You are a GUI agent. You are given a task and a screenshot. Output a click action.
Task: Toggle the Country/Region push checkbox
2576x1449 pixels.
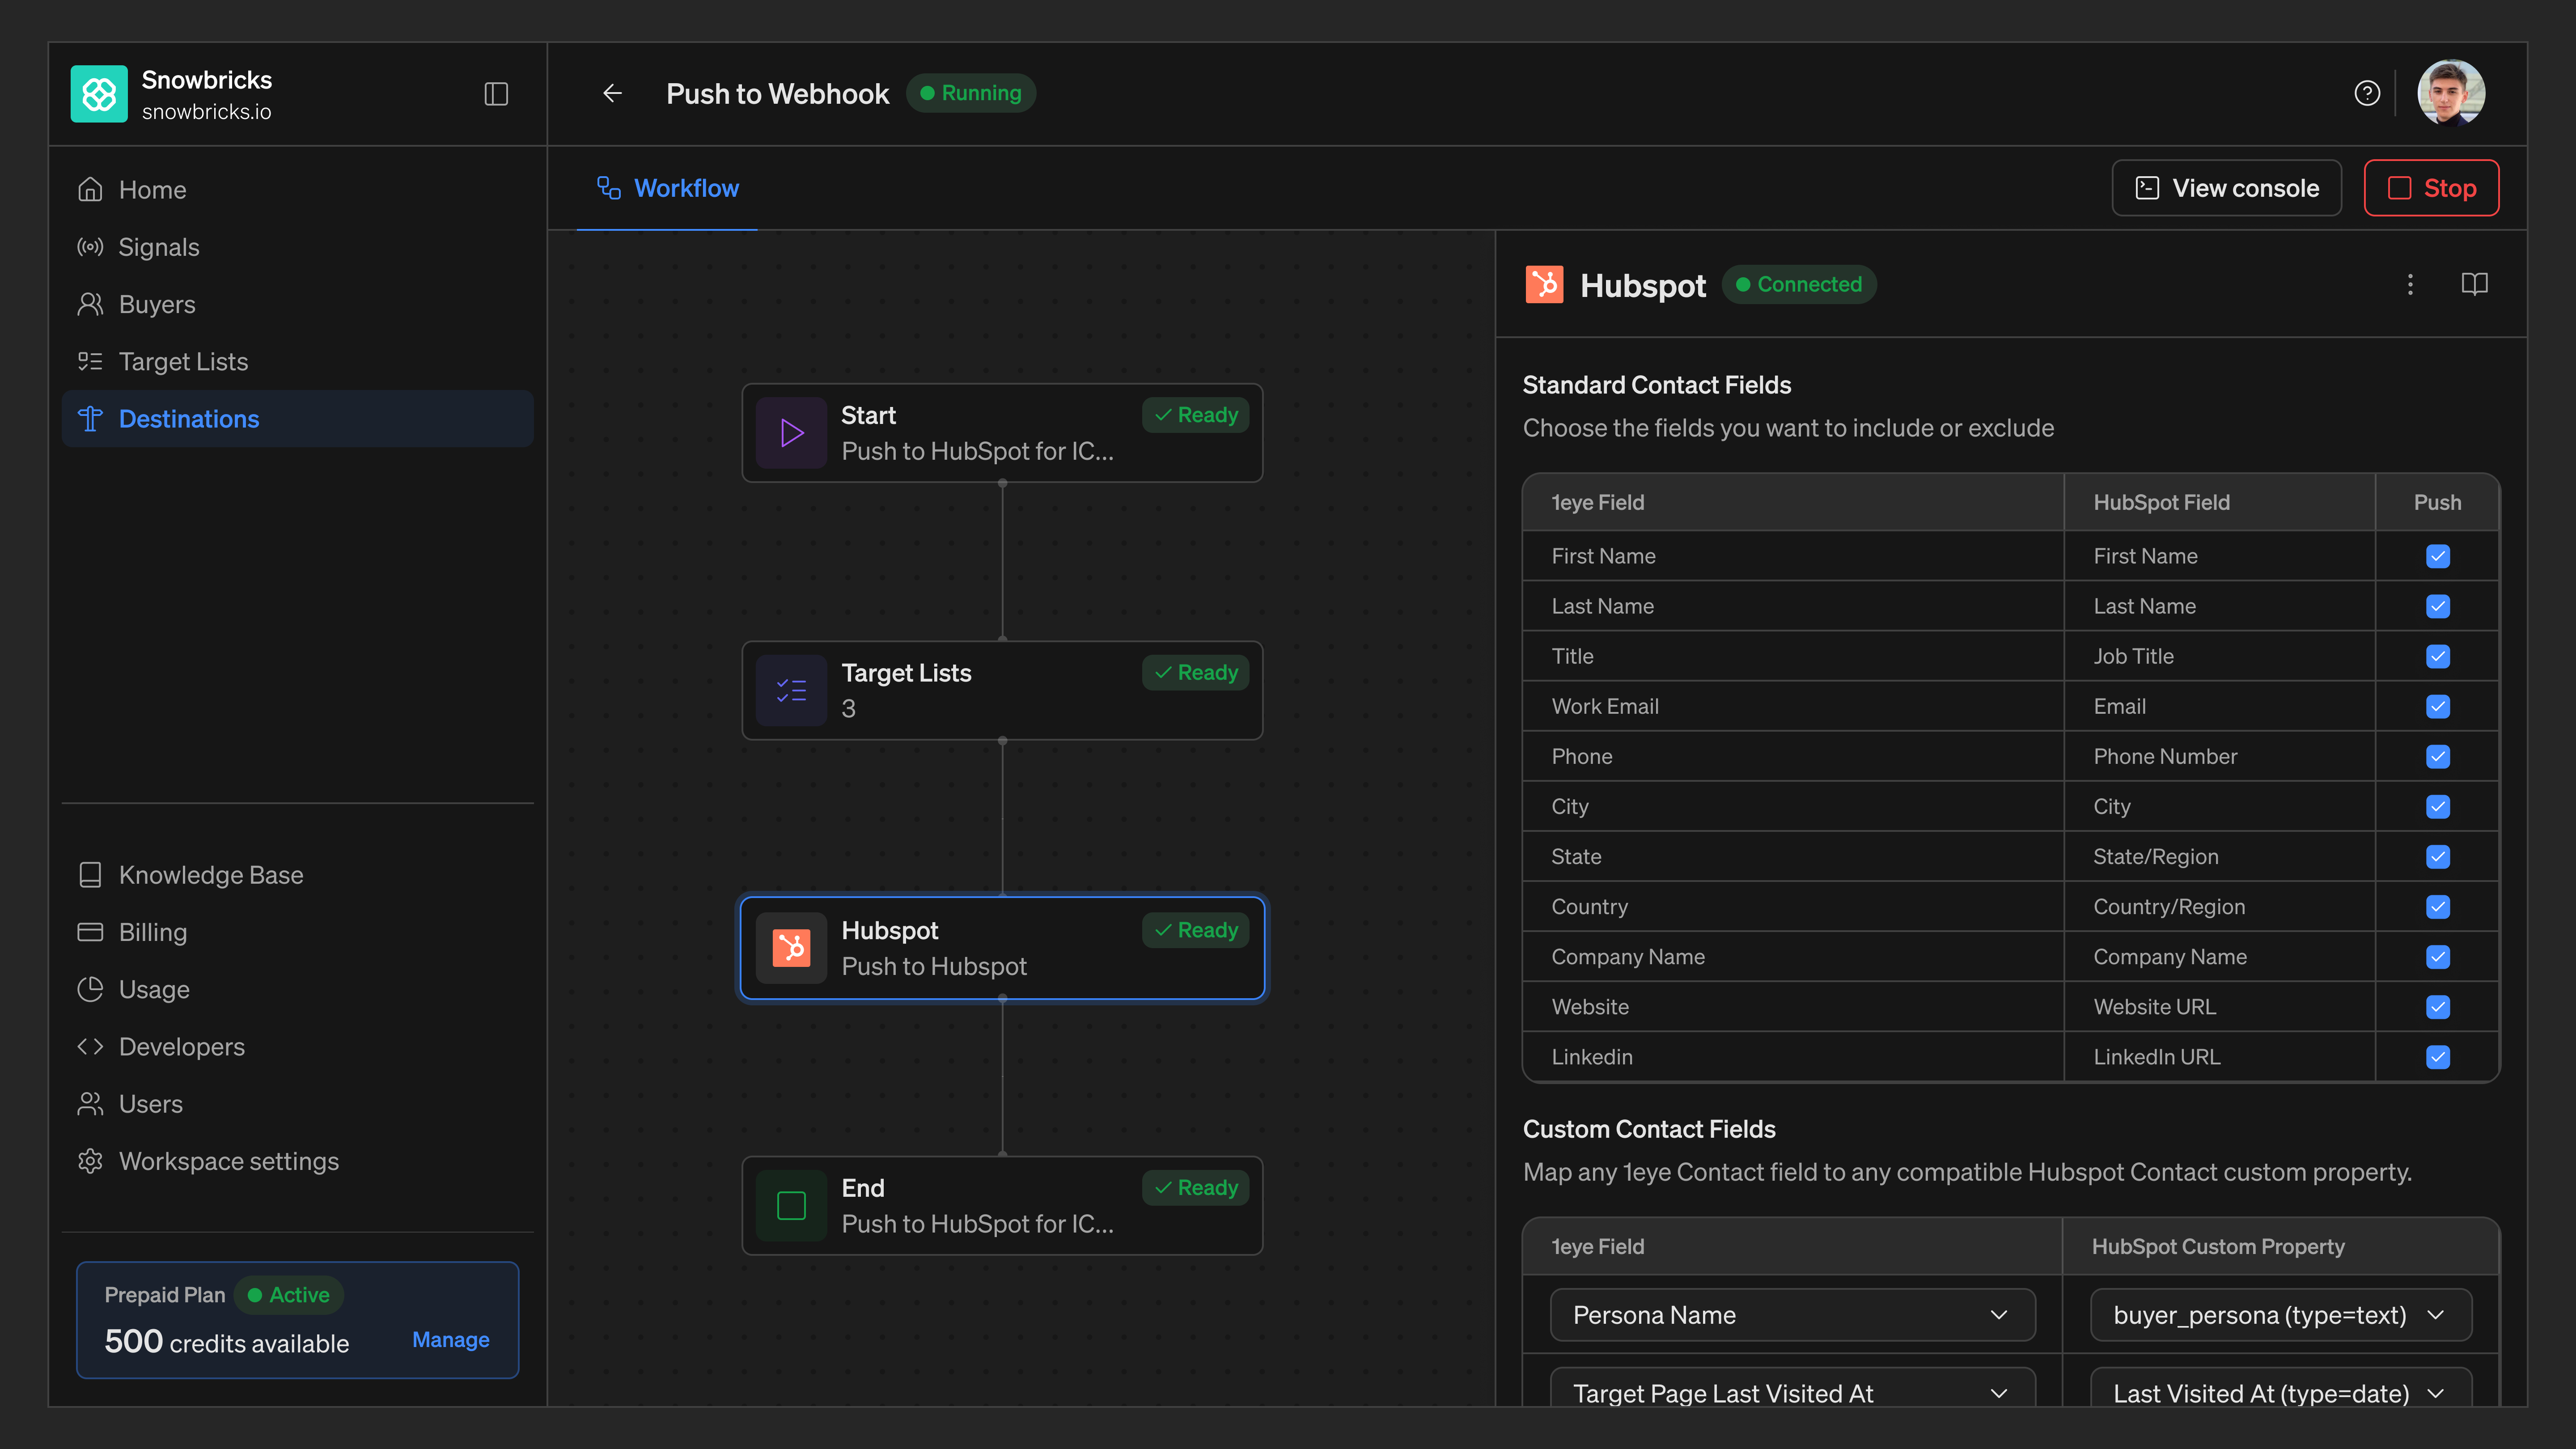pos(2438,907)
